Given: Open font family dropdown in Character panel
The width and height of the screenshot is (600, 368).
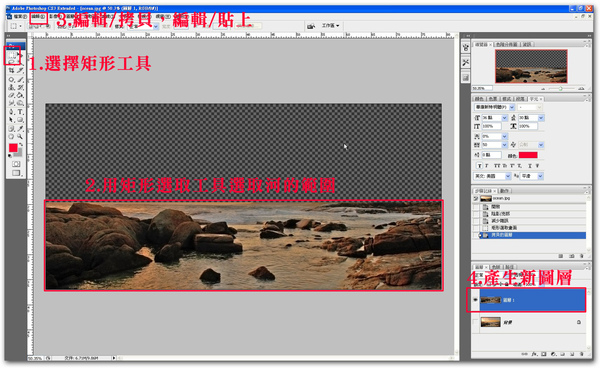Looking at the screenshot, I should 512,107.
